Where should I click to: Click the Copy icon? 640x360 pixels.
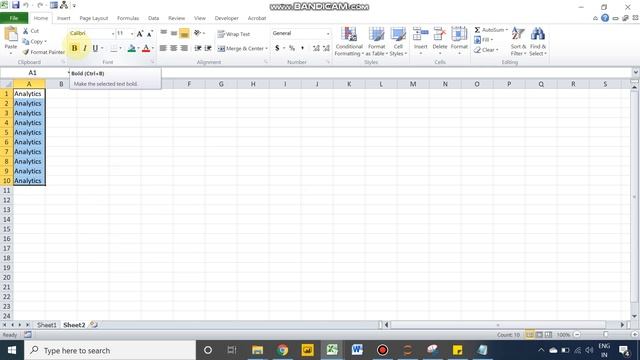point(26,41)
